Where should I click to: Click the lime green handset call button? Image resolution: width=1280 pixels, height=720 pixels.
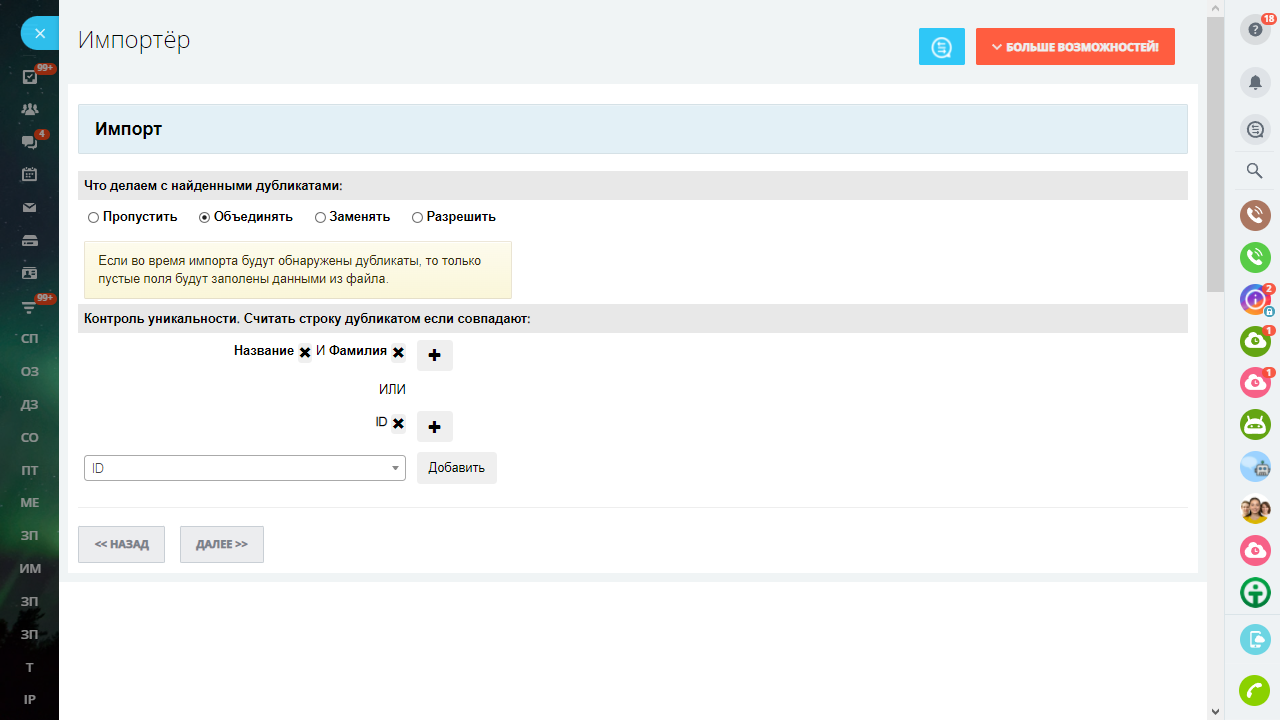(1255, 691)
